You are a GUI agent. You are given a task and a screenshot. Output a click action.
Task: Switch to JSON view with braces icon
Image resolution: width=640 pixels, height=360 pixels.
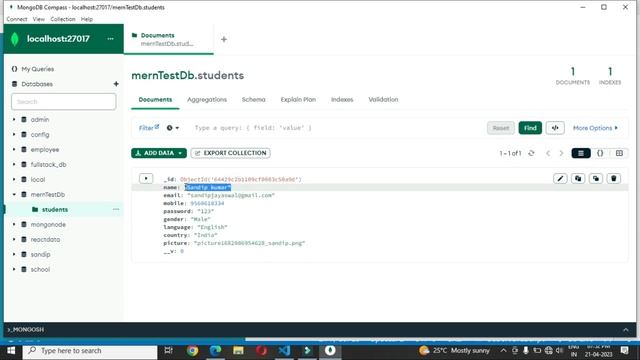600,153
